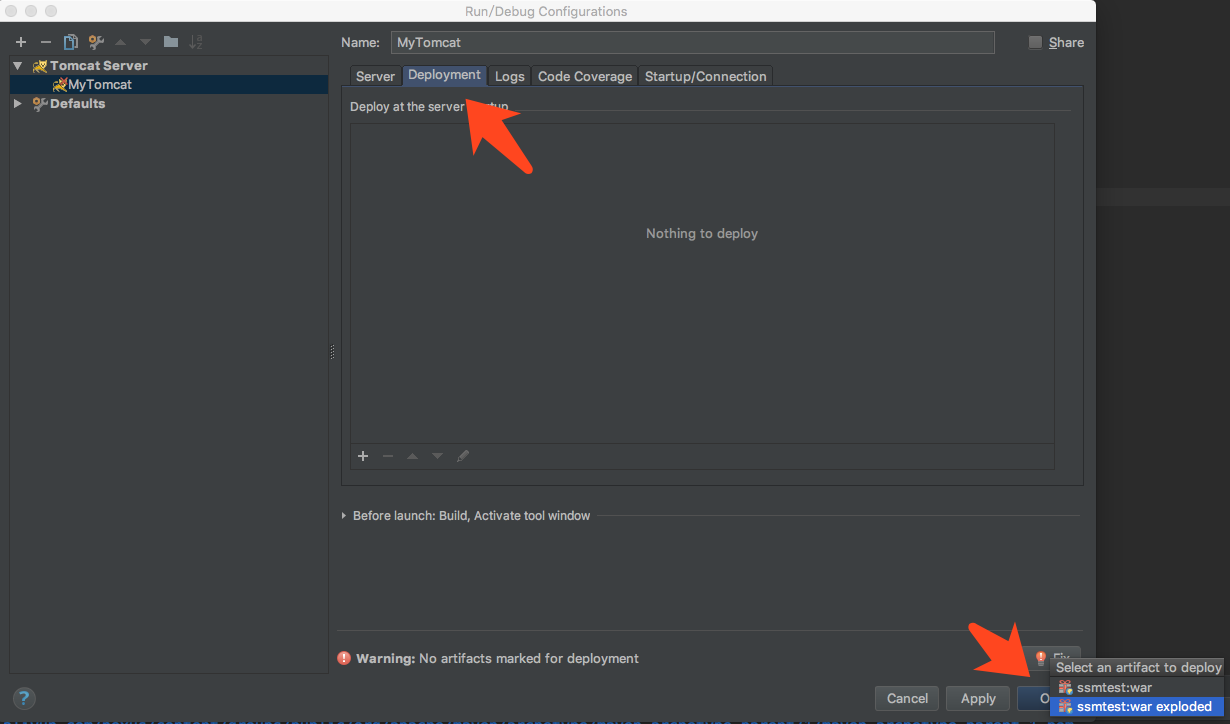Open edit defaults wrench icon
The image size is (1230, 724).
tap(96, 42)
